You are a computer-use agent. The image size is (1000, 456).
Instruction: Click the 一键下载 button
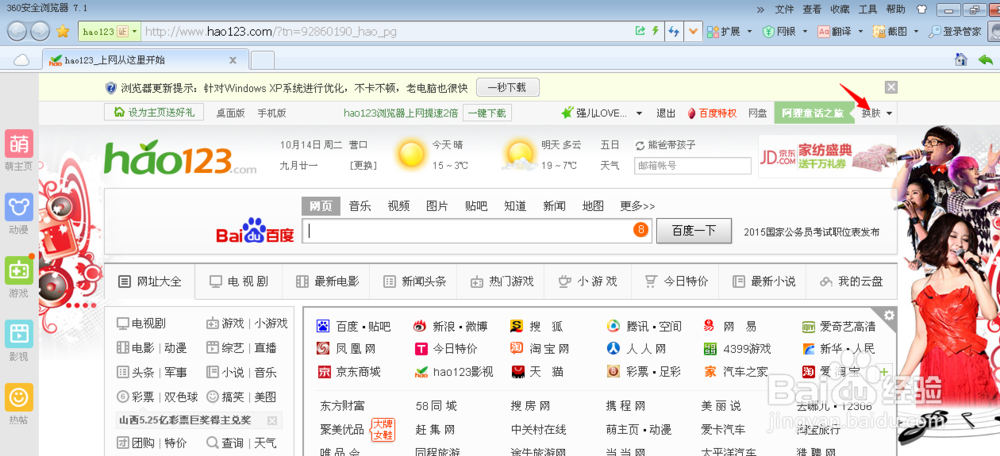click(x=487, y=114)
